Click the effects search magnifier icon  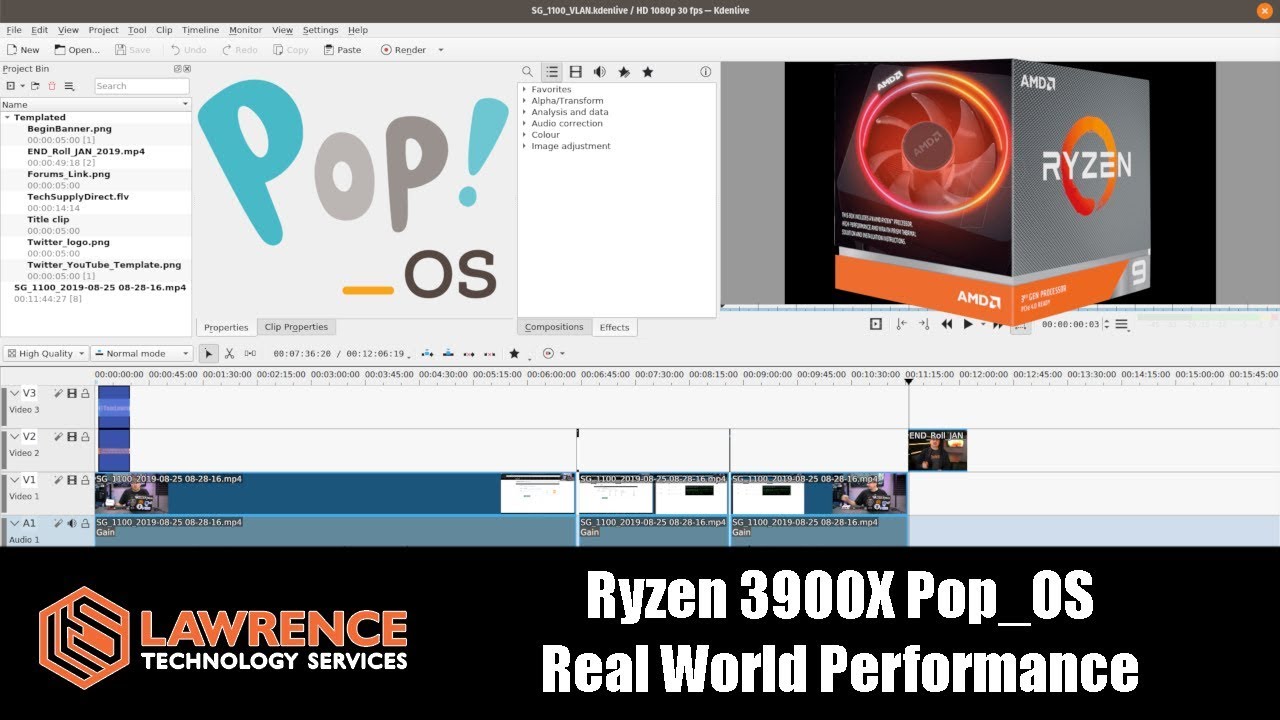[x=527, y=72]
